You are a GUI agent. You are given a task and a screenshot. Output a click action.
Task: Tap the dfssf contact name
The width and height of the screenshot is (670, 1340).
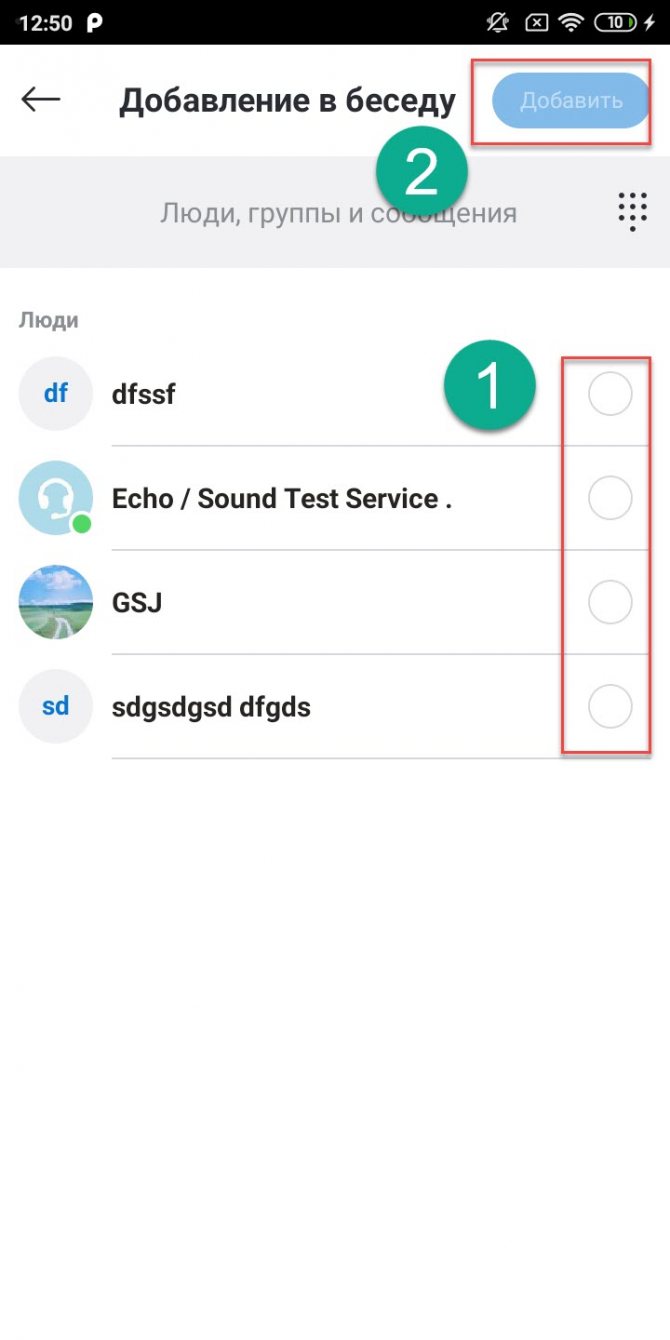144,394
